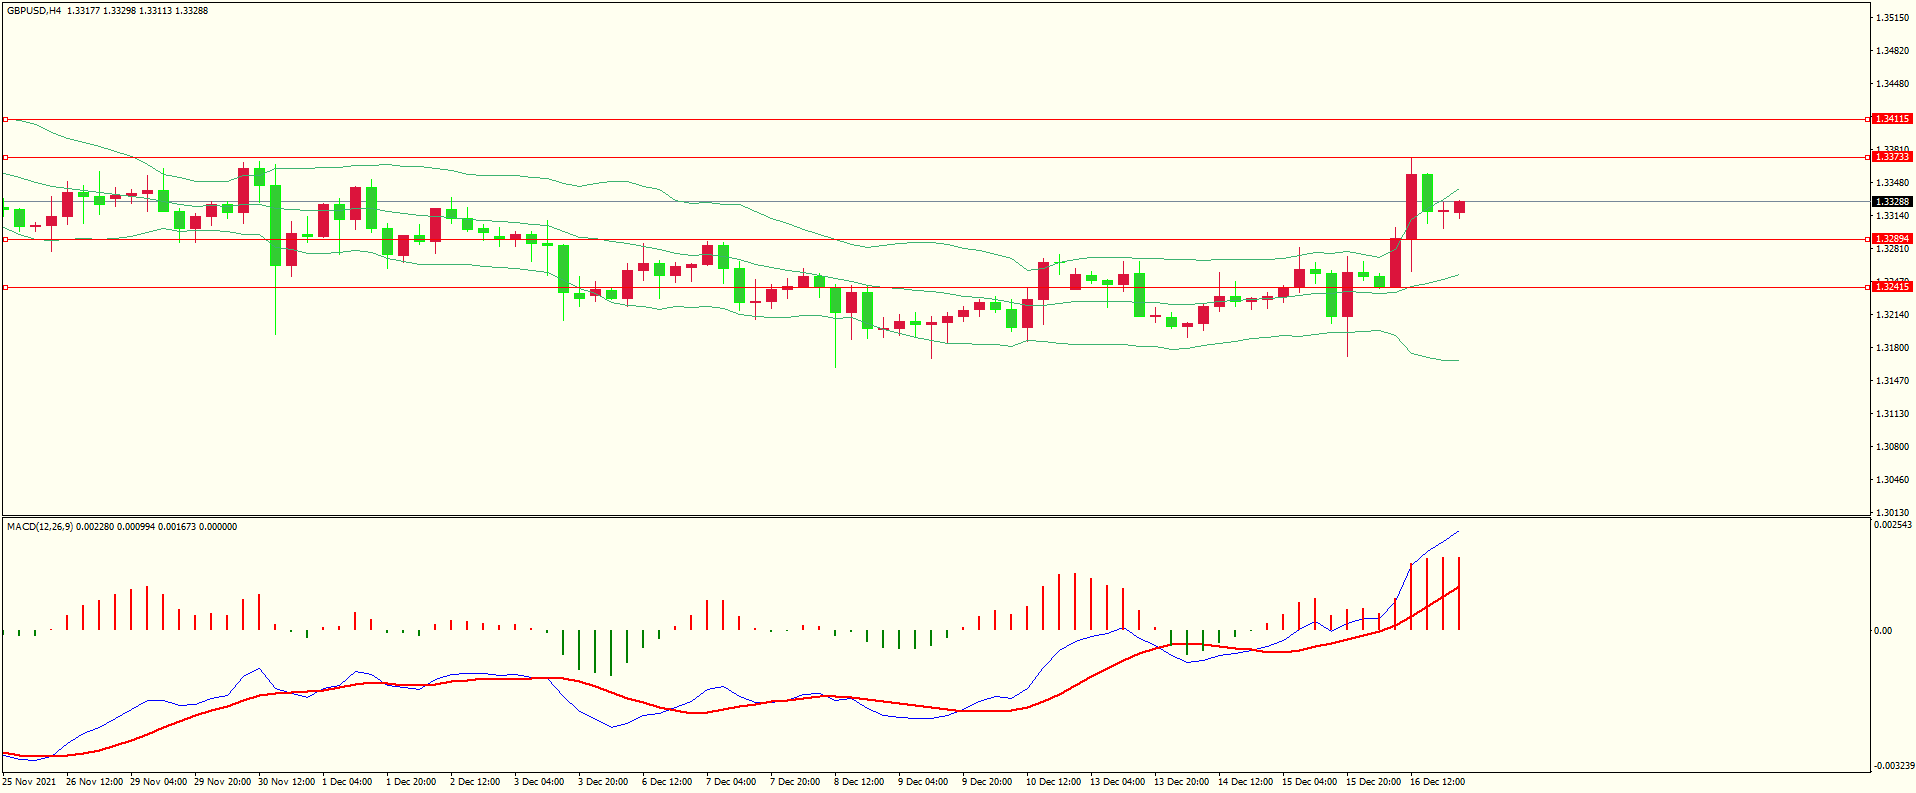Click the 13 Dec 04:00 time label
Viewport: 1916px width, 793px height.
pos(1117,782)
